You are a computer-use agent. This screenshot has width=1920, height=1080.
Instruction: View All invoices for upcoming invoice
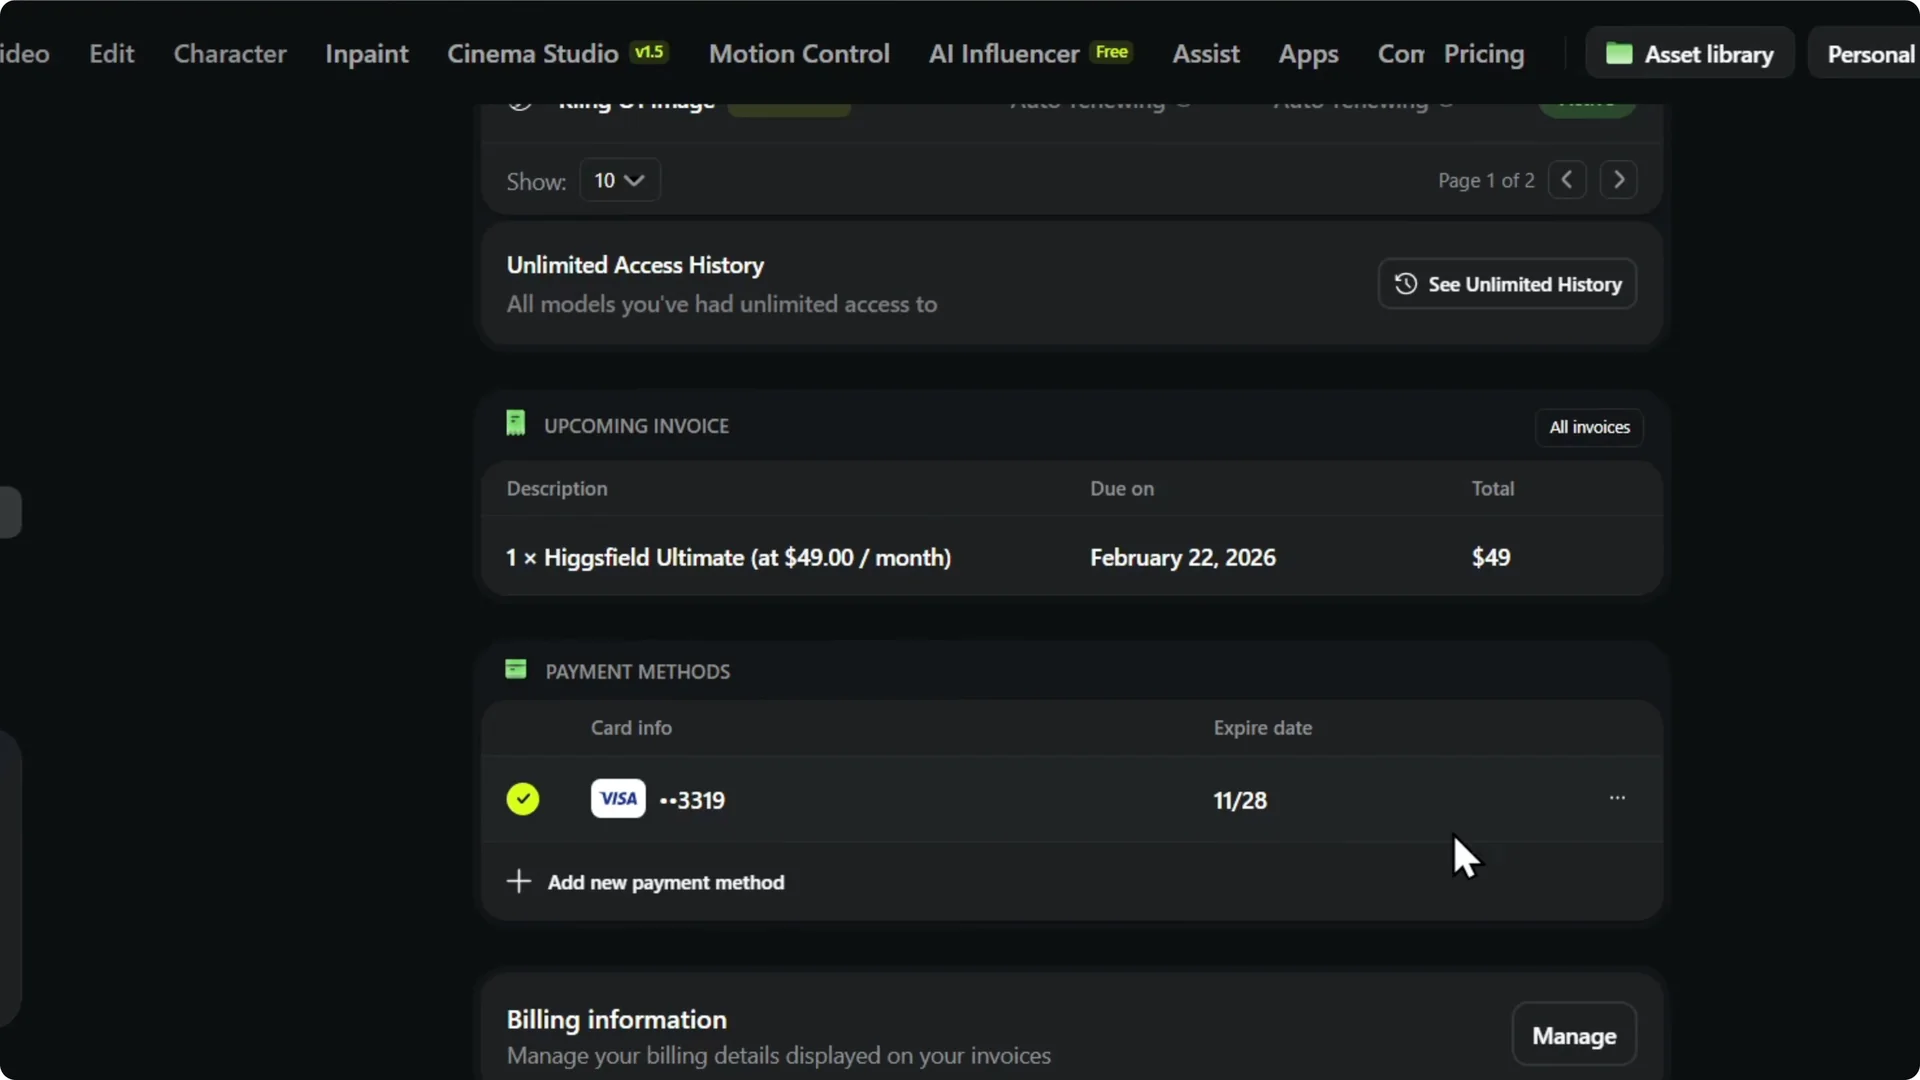tap(1589, 427)
